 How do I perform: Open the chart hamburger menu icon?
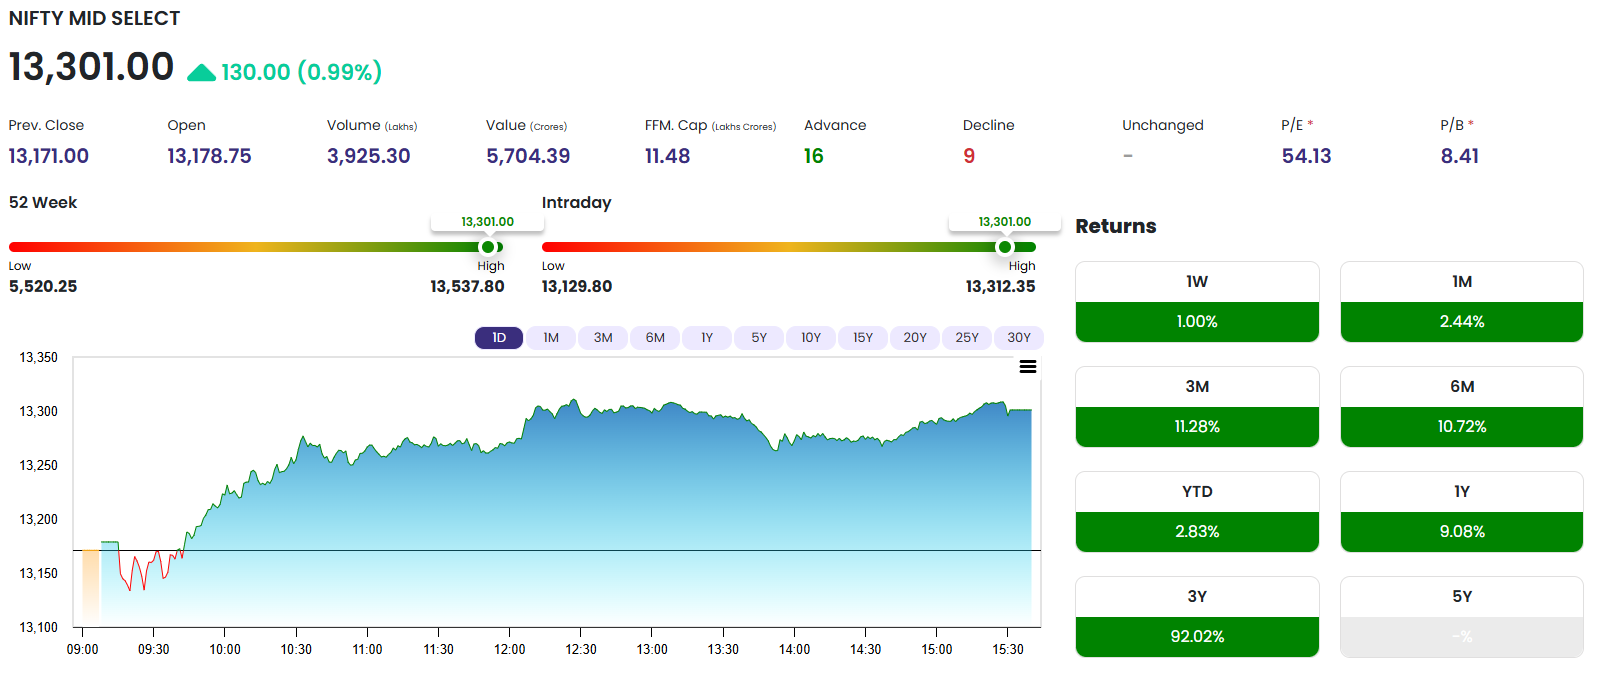click(1027, 367)
